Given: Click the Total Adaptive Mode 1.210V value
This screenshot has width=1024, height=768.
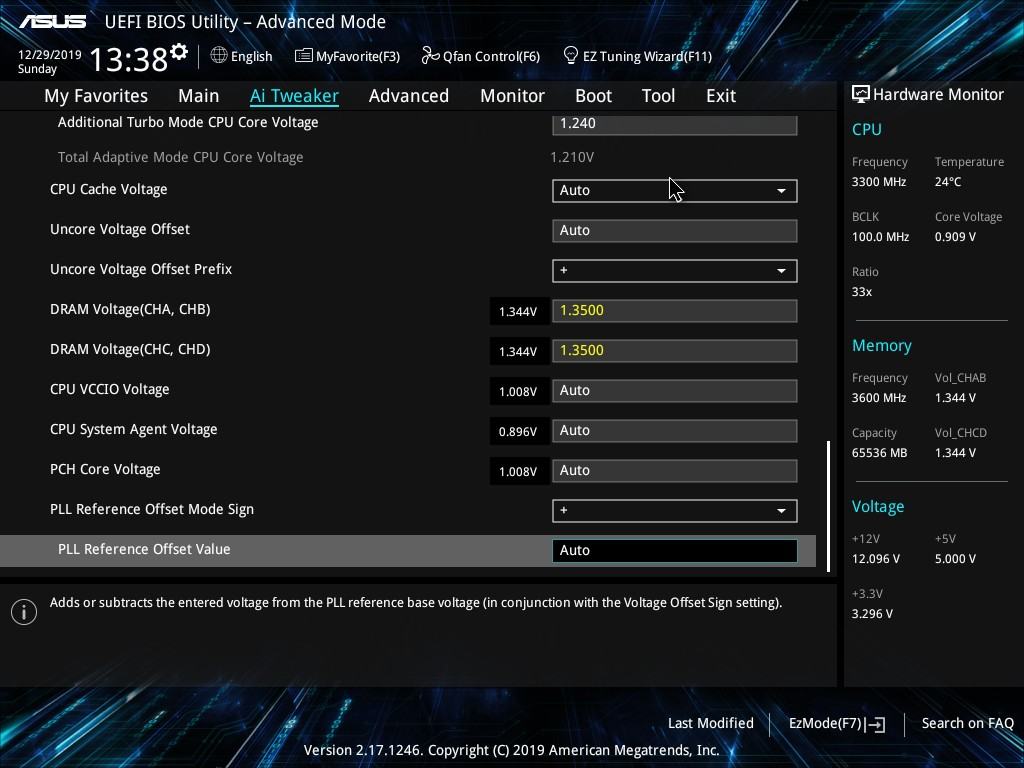Looking at the screenshot, I should point(572,157).
